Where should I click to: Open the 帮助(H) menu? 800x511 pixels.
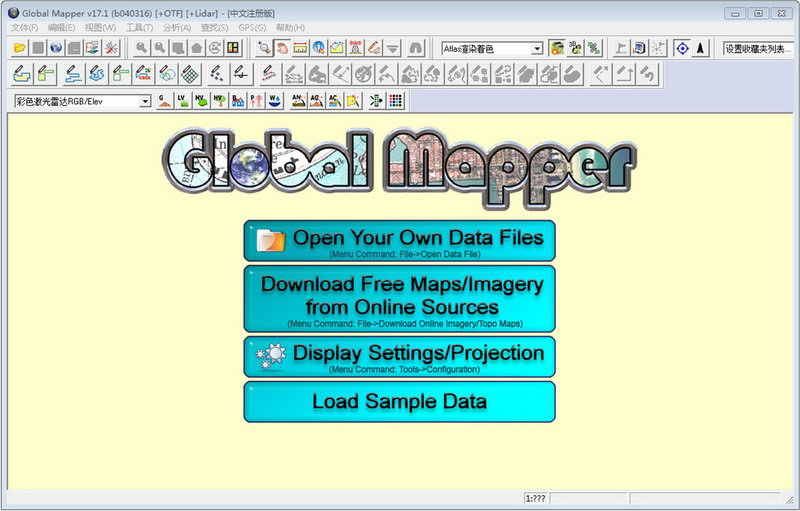point(290,28)
